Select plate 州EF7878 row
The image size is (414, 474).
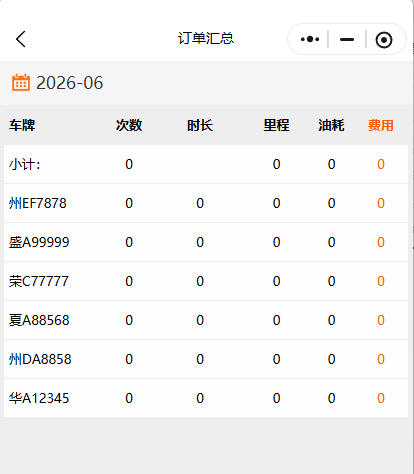tap(206, 203)
